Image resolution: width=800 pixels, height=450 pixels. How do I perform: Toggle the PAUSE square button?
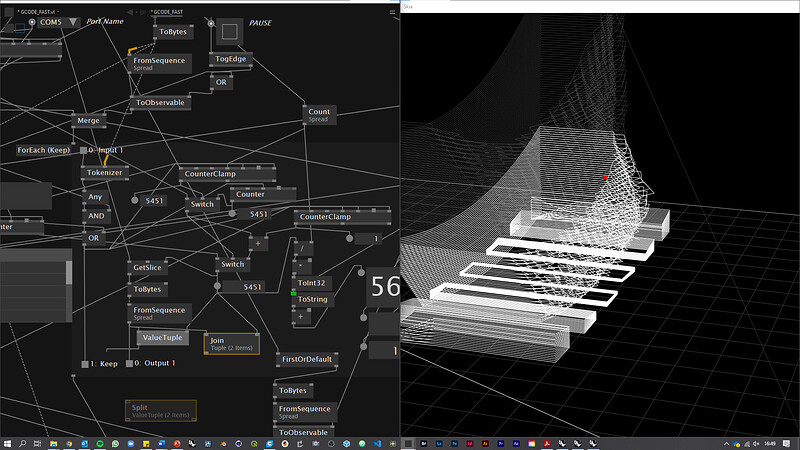(230, 32)
